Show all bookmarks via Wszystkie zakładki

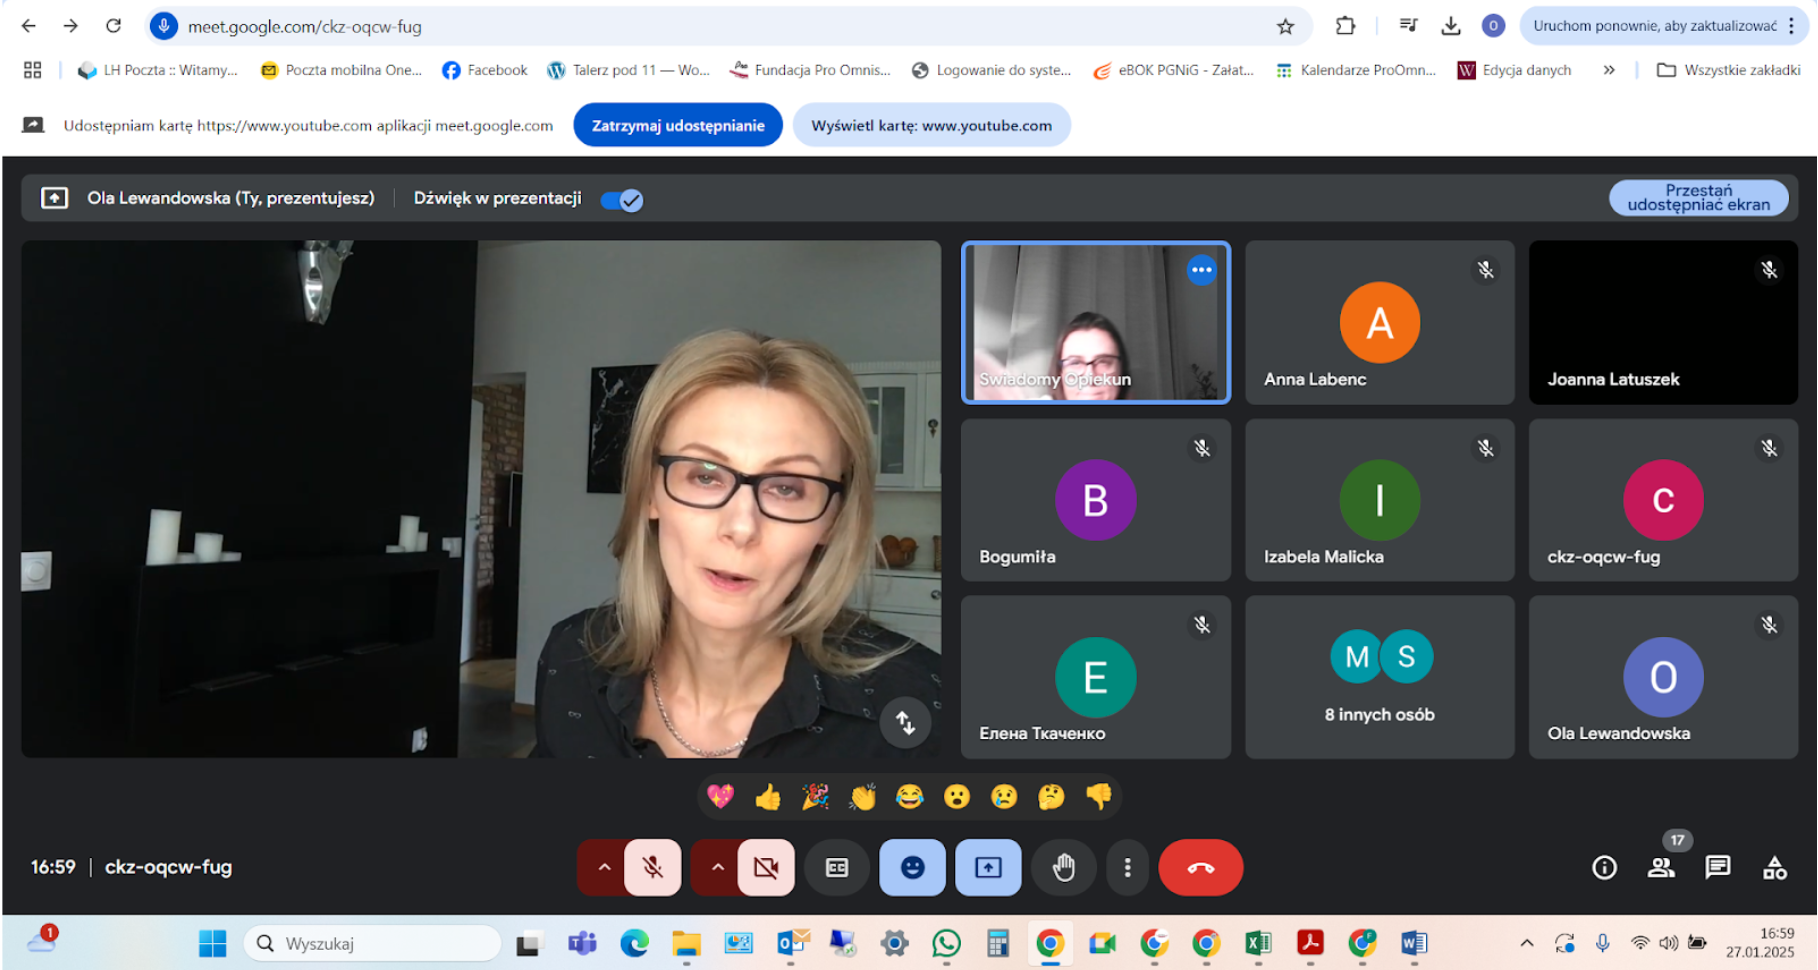click(x=1729, y=70)
